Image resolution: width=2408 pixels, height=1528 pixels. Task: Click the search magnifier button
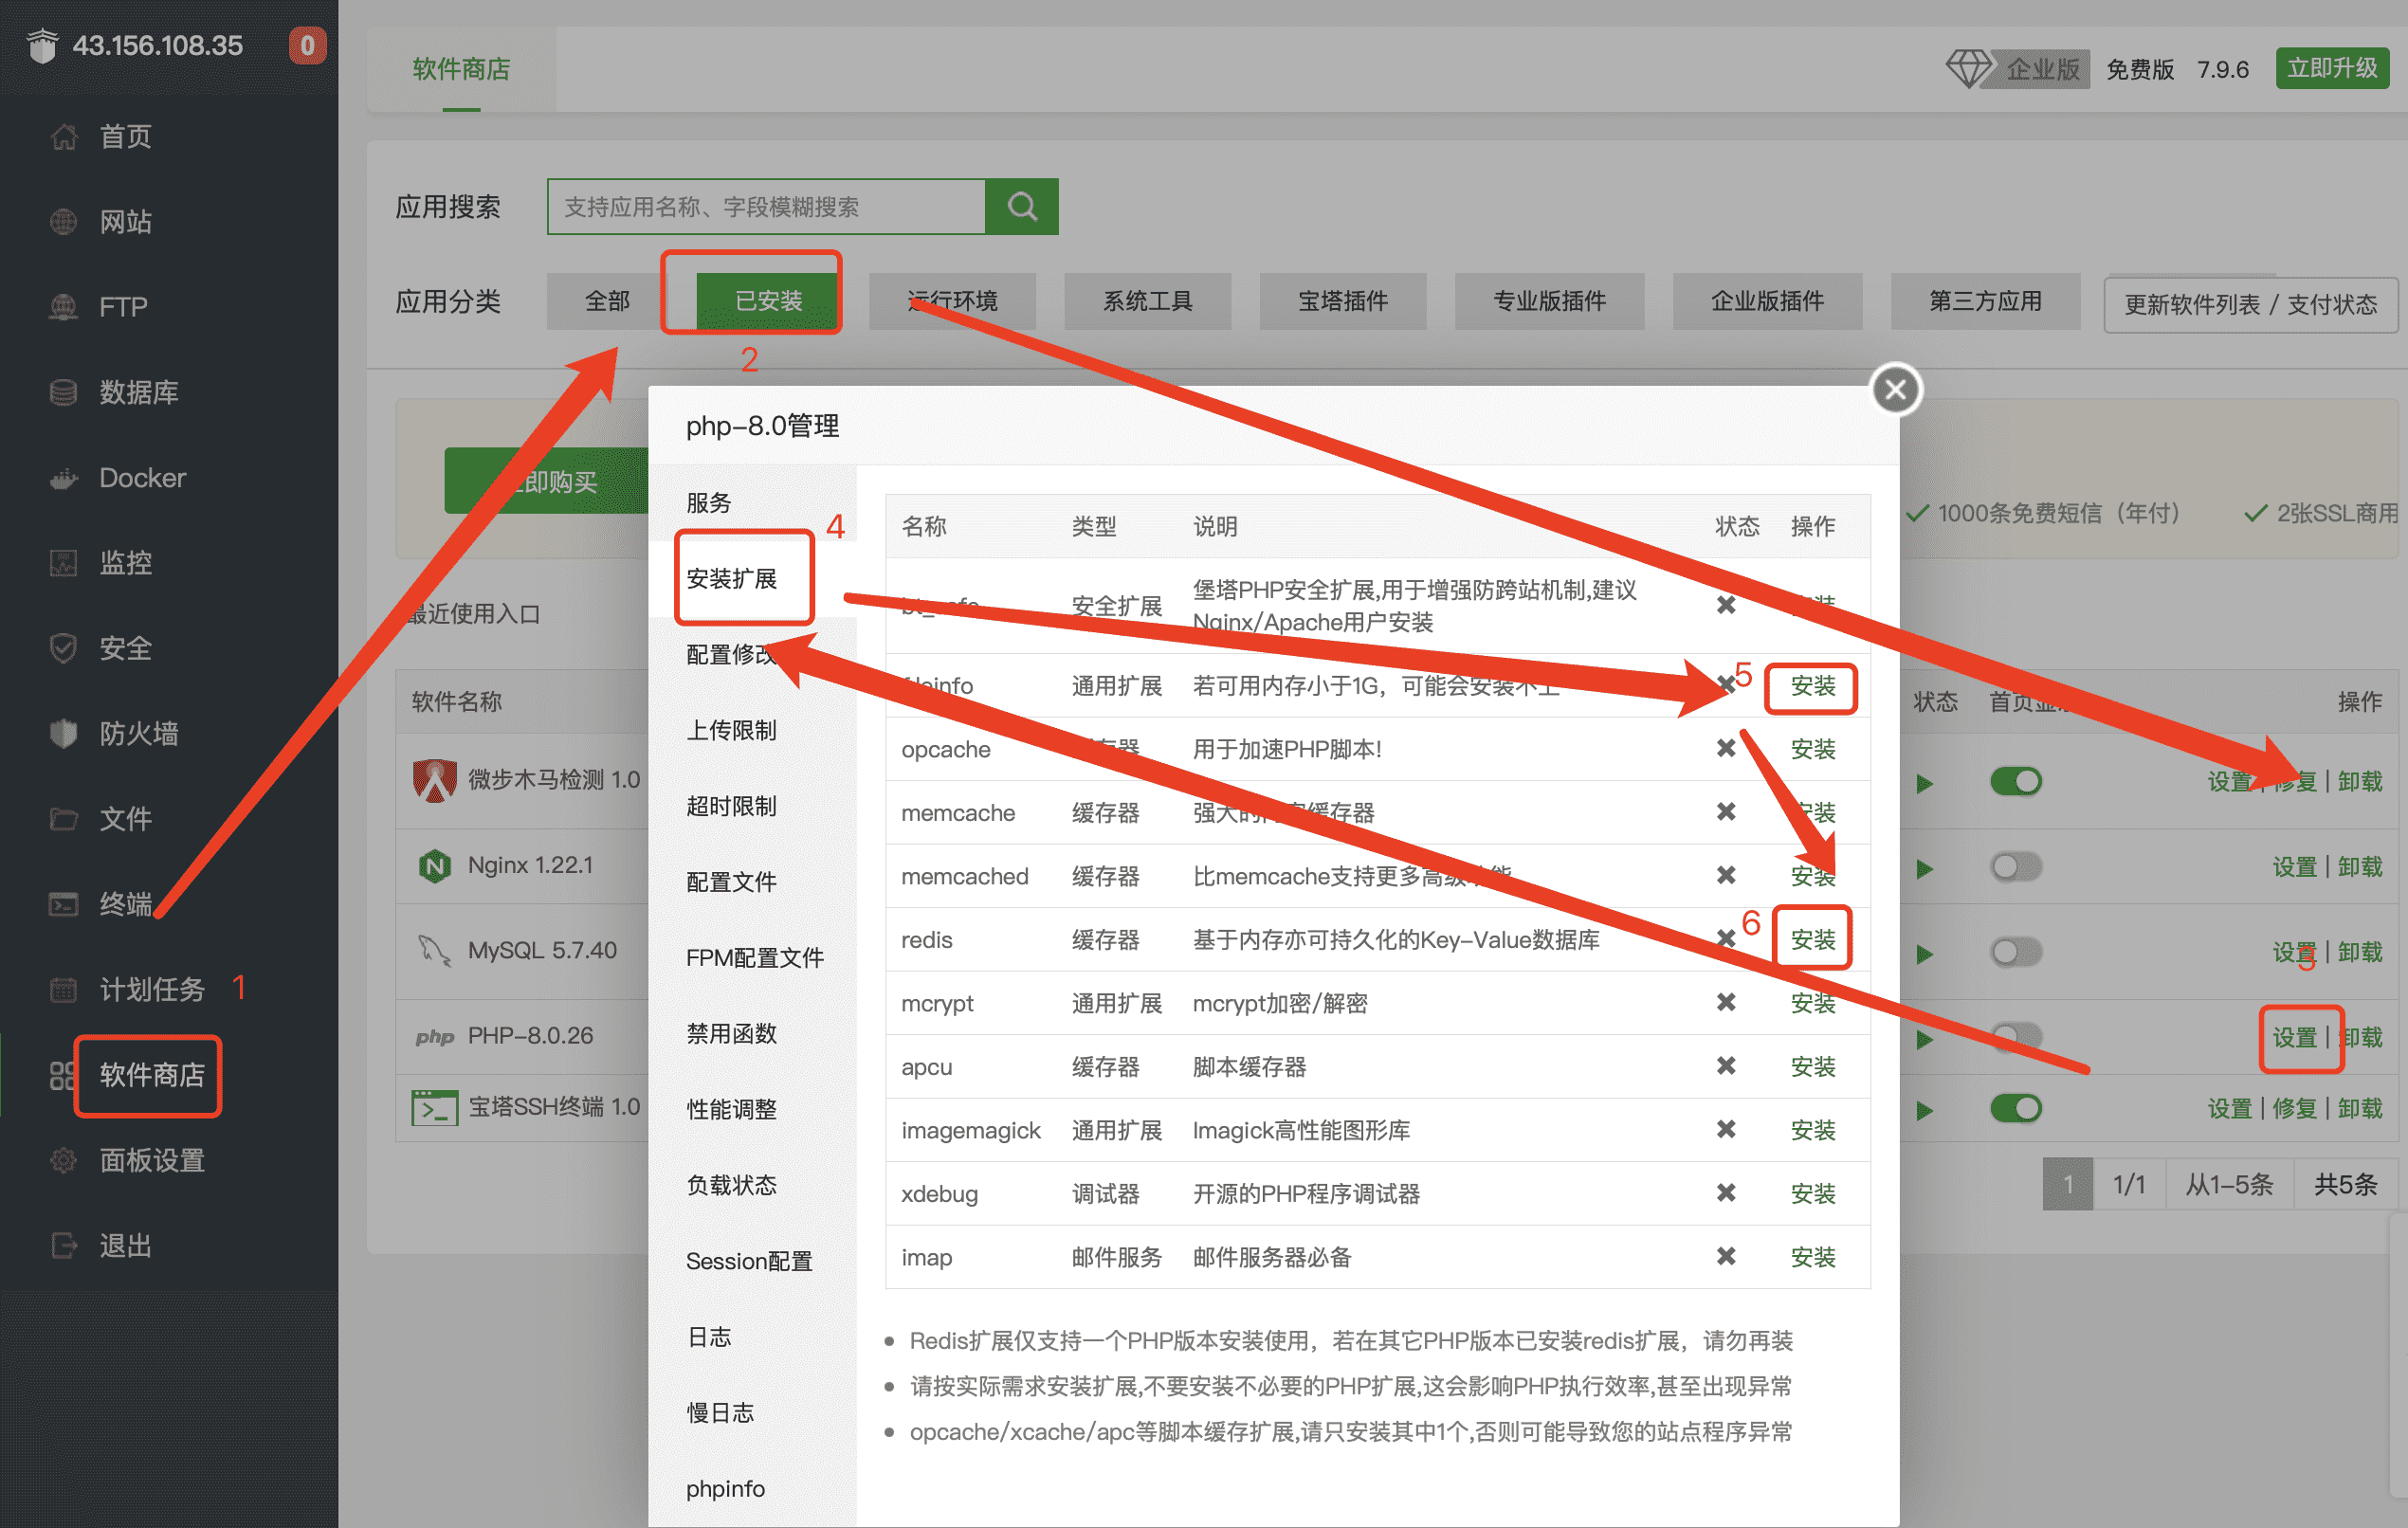click(1021, 206)
